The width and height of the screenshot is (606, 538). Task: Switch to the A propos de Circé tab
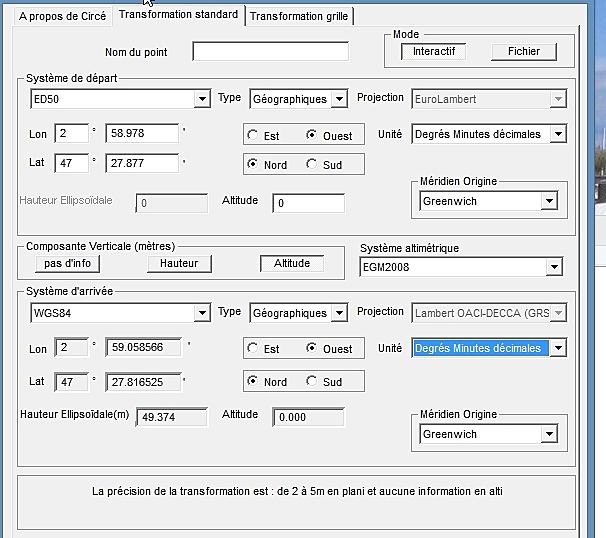(62, 16)
